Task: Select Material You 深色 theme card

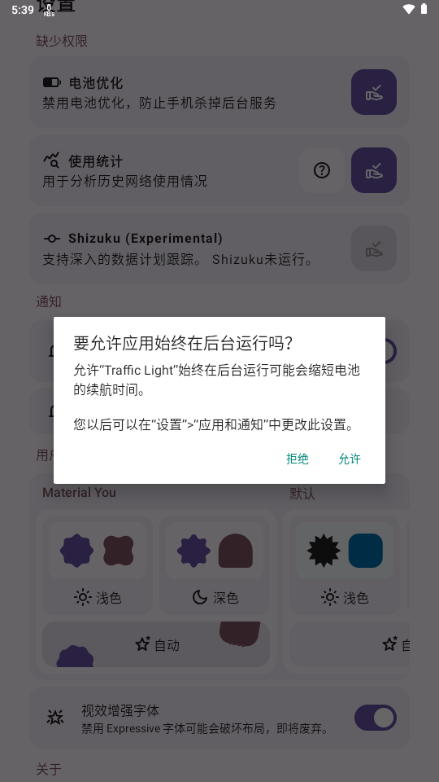Action: point(215,565)
